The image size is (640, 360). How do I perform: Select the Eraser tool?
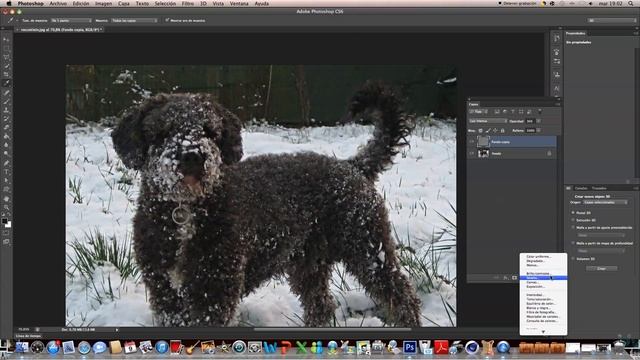pyautogui.click(x=6, y=127)
